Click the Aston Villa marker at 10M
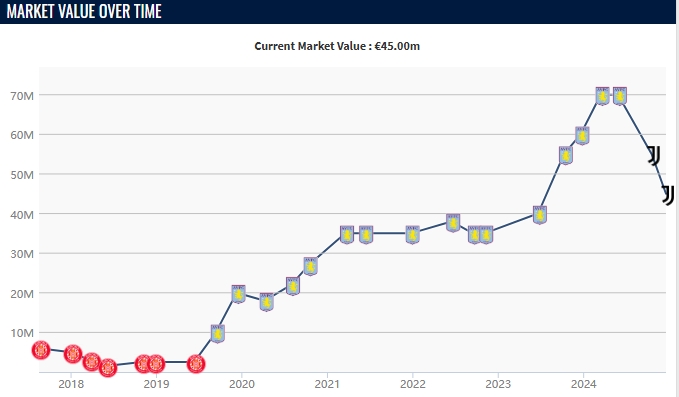This screenshot has width=679, height=397. tap(218, 333)
